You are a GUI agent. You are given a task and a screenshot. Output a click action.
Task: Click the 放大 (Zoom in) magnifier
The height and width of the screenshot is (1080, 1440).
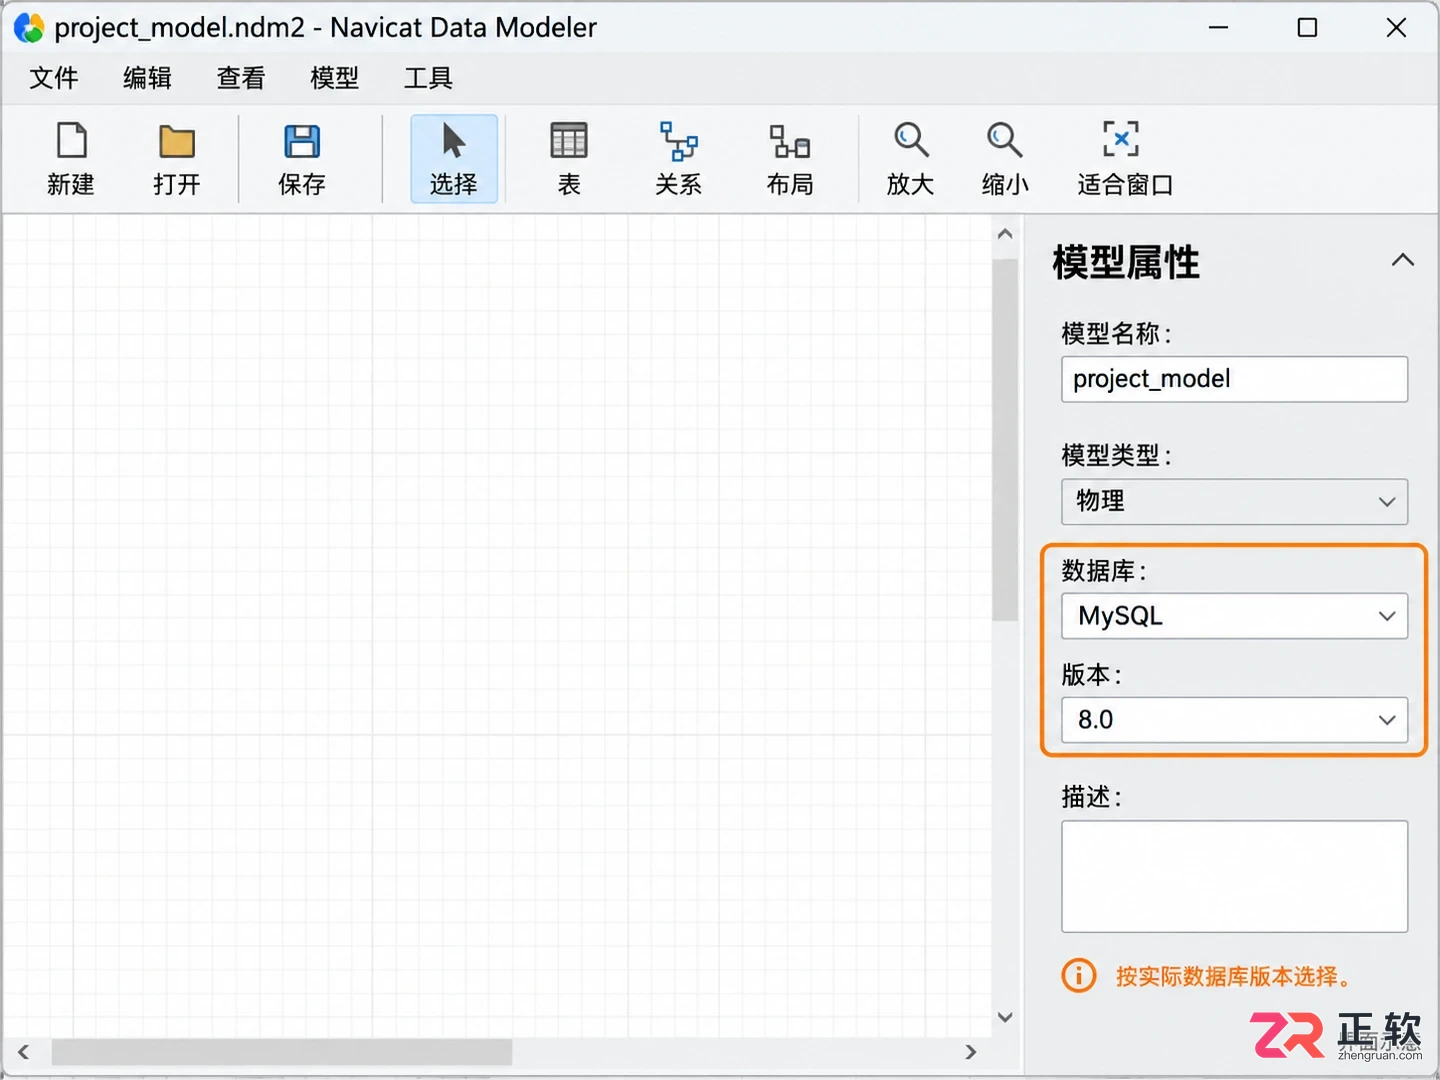click(911, 140)
